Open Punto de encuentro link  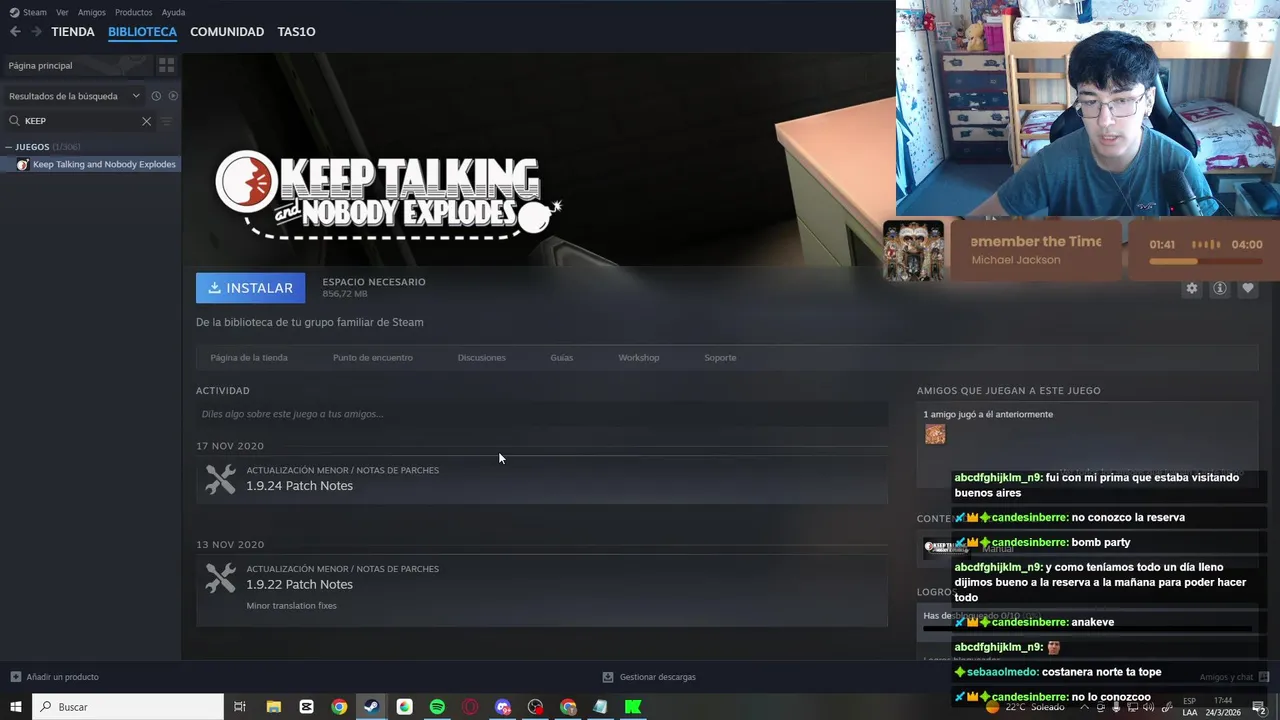(x=373, y=358)
